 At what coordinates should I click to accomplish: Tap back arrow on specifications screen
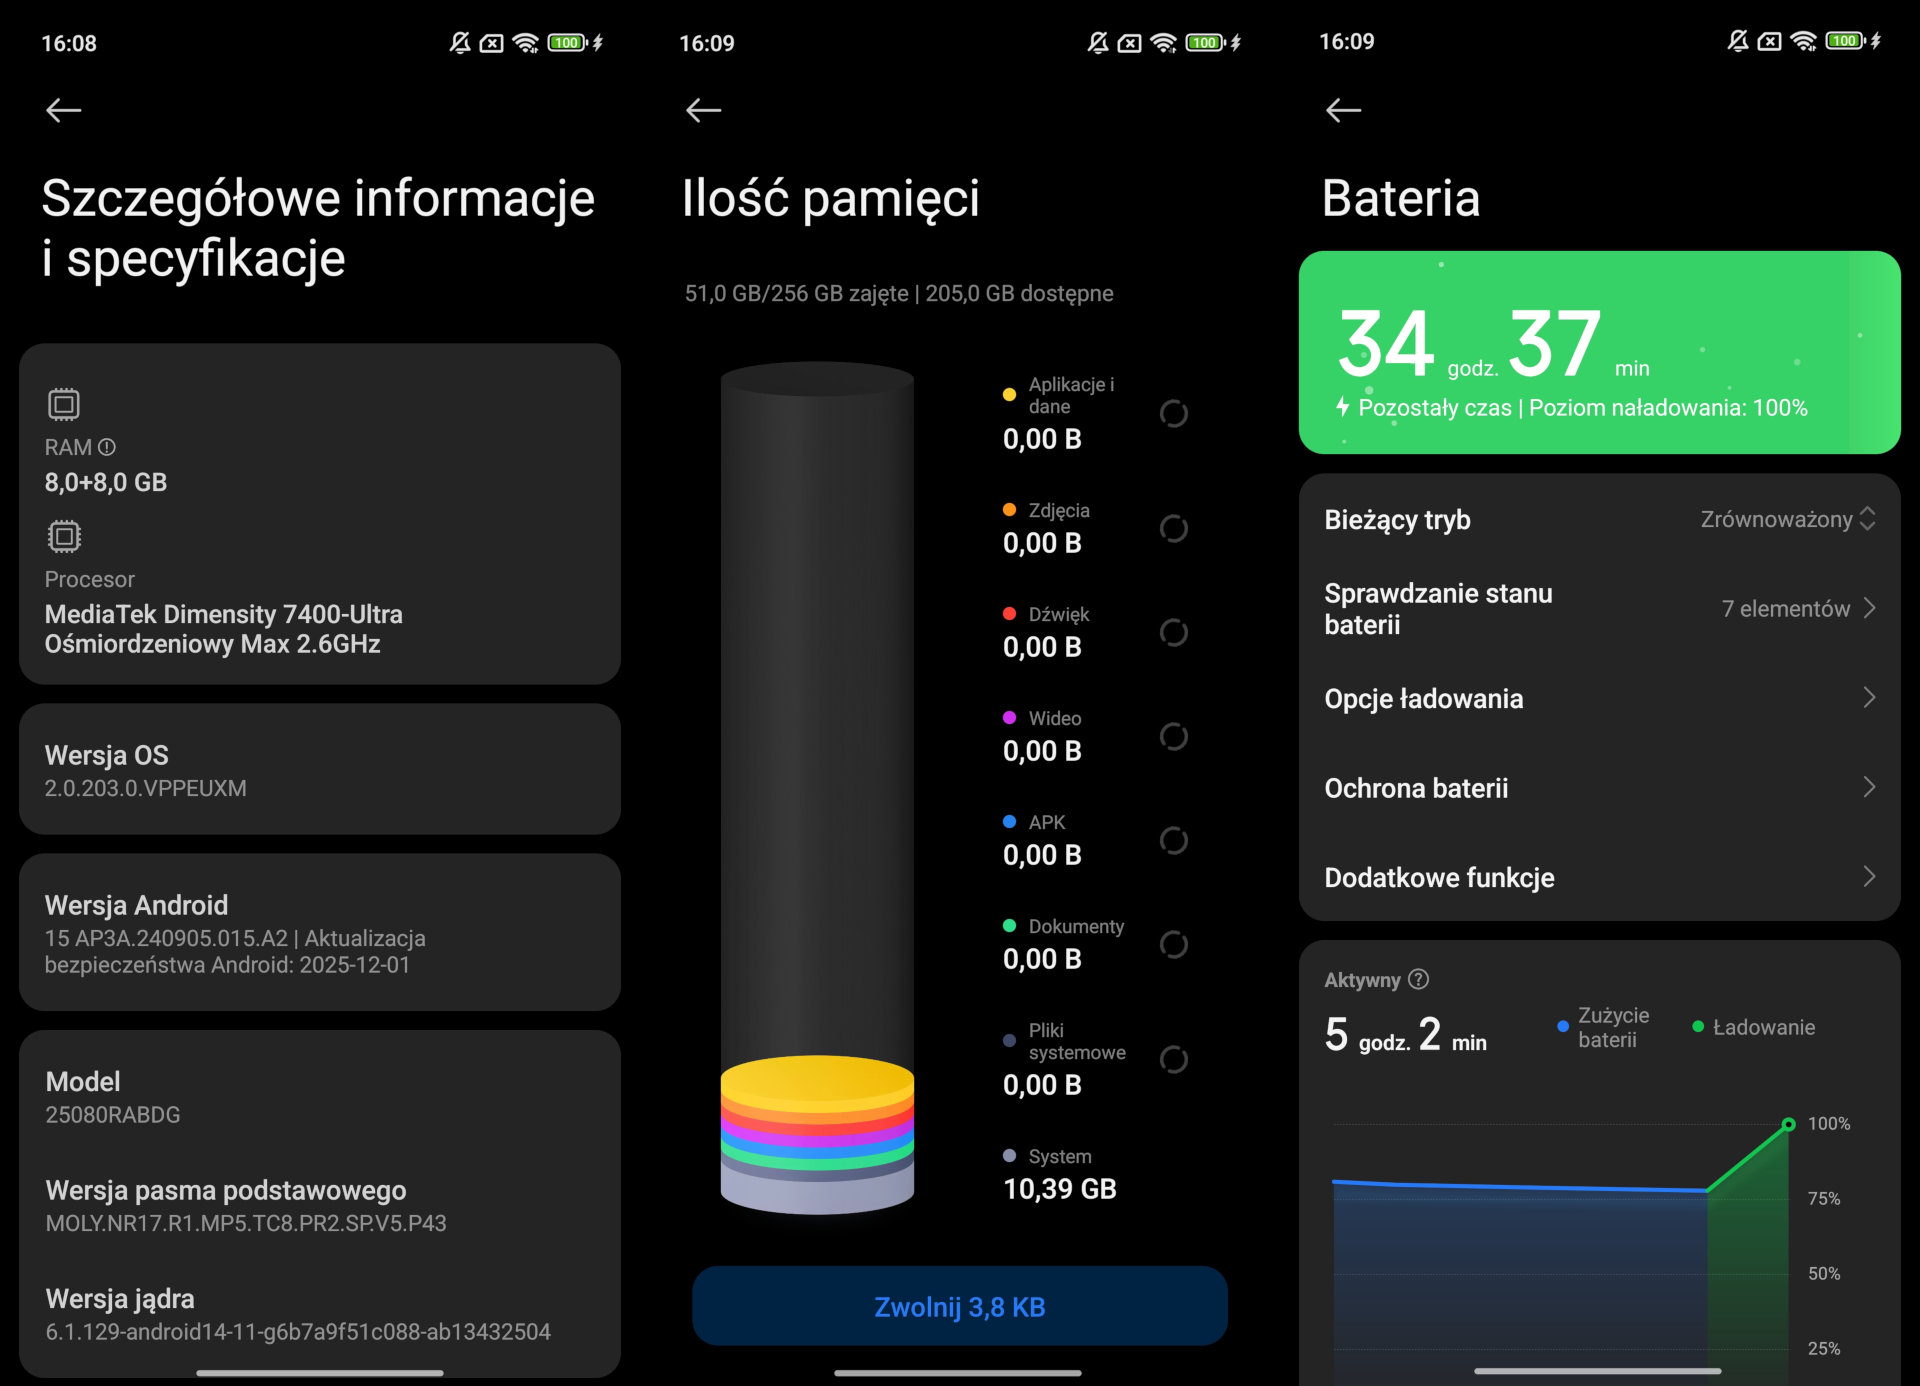click(x=63, y=110)
